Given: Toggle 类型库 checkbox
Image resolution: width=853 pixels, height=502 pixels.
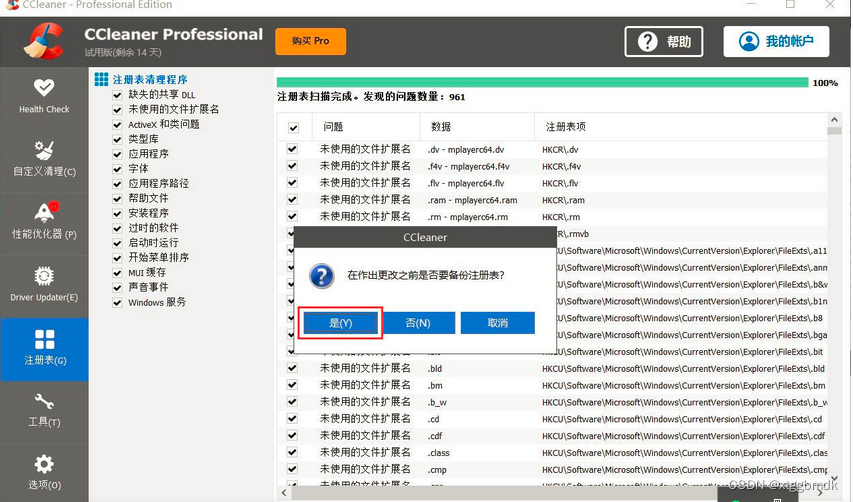Looking at the screenshot, I should [117, 140].
